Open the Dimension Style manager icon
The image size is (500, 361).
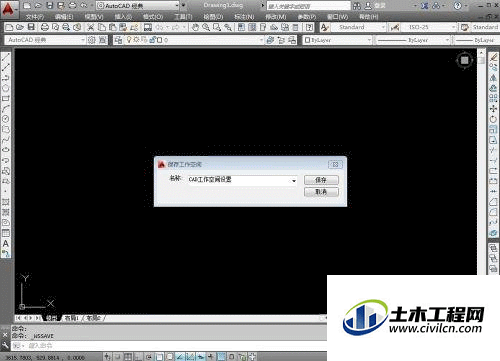point(395,27)
